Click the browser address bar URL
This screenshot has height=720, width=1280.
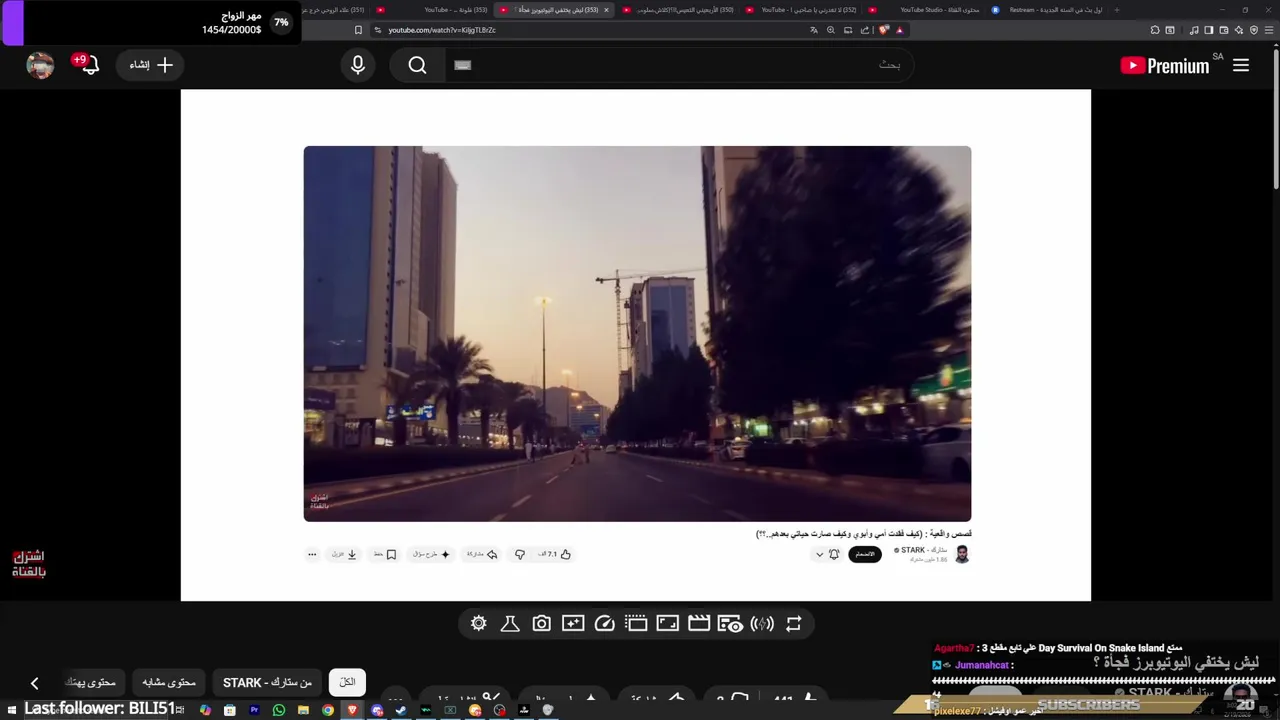(442, 30)
